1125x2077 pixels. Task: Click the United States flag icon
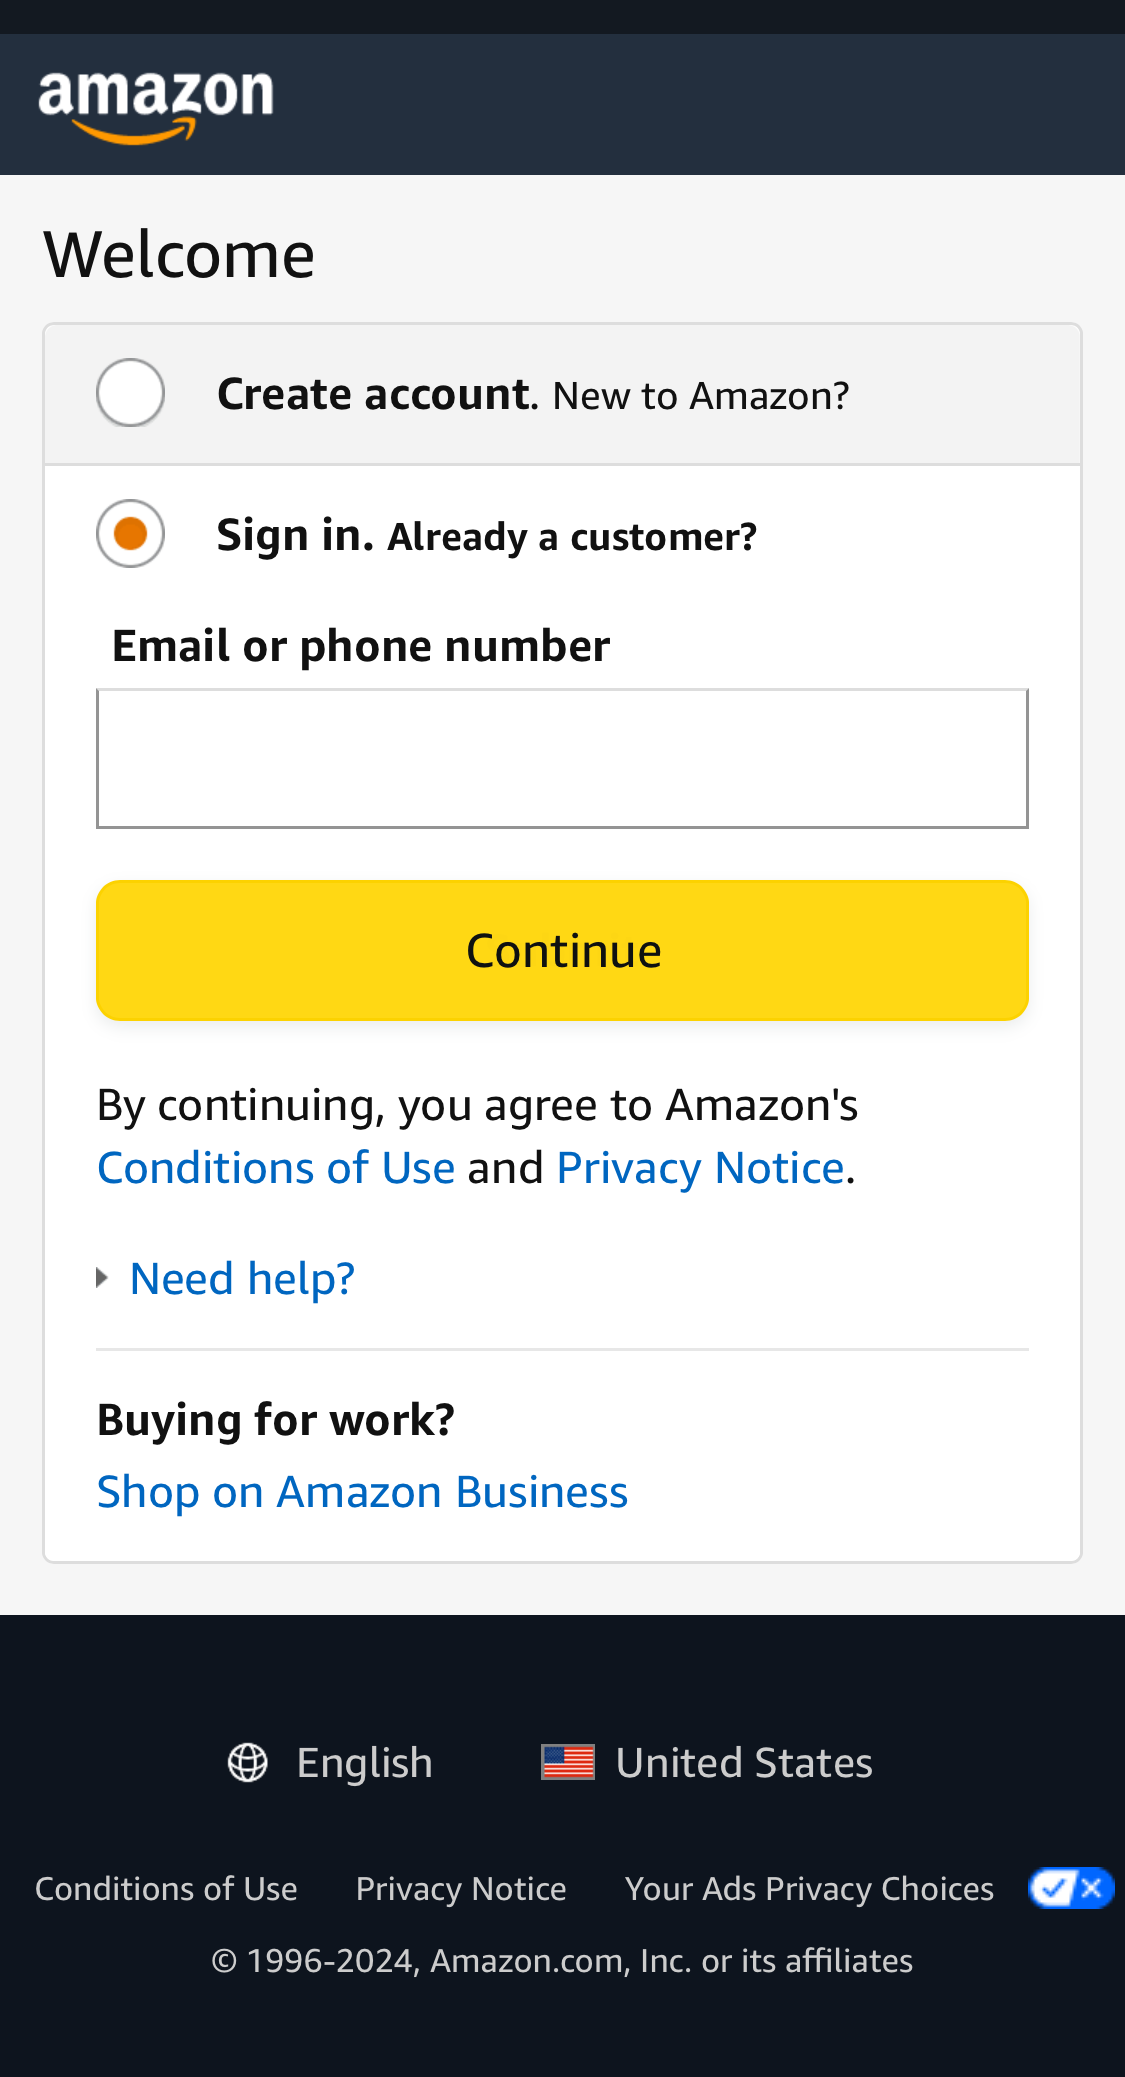pyautogui.click(x=568, y=1761)
